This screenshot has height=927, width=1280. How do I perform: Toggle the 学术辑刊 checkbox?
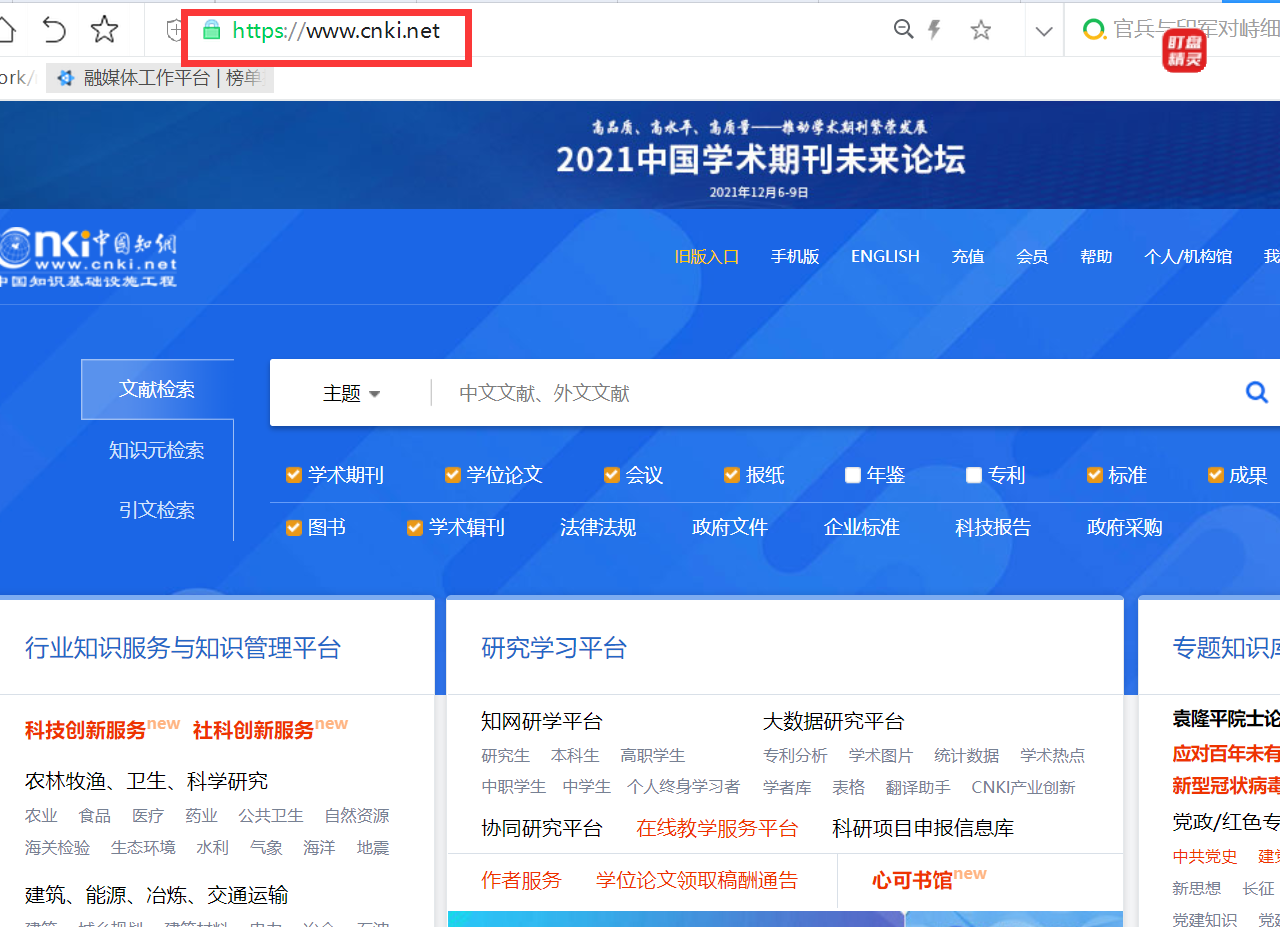pyautogui.click(x=415, y=527)
